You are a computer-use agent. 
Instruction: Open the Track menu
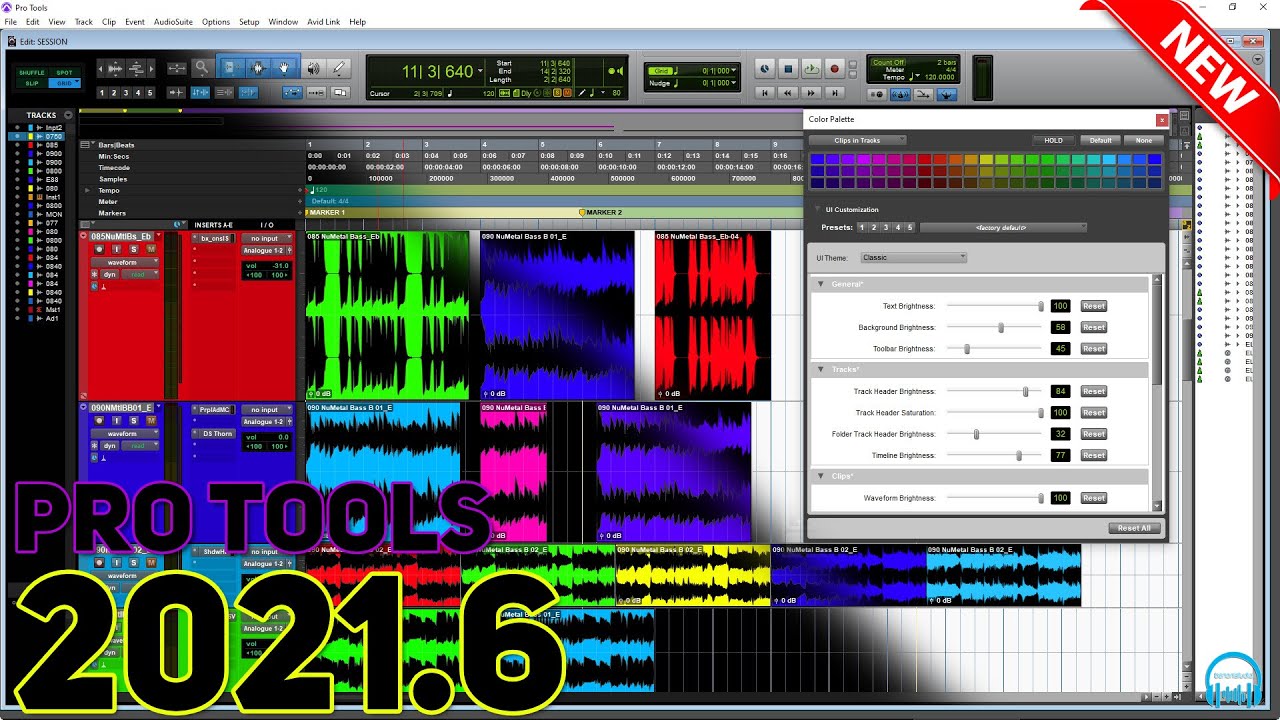click(84, 21)
